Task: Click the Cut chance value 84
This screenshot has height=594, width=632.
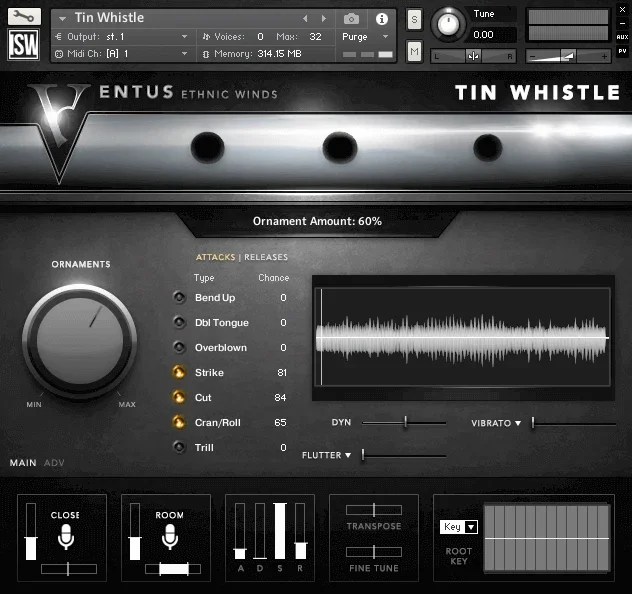Action: [x=280, y=398]
